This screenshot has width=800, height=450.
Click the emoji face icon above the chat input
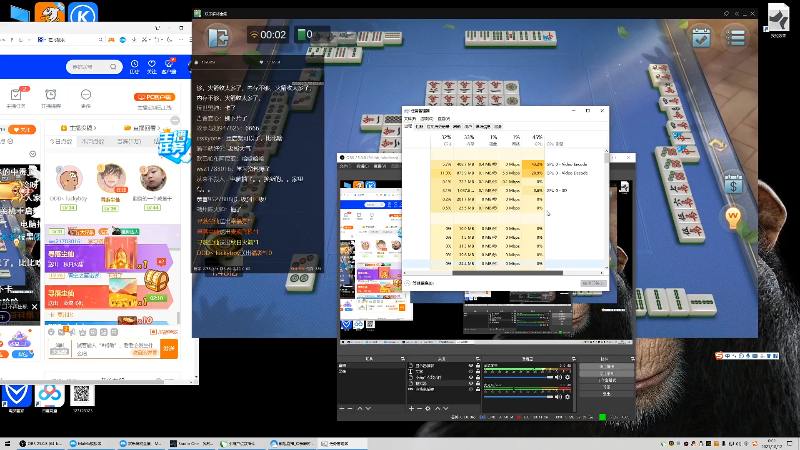[51, 332]
